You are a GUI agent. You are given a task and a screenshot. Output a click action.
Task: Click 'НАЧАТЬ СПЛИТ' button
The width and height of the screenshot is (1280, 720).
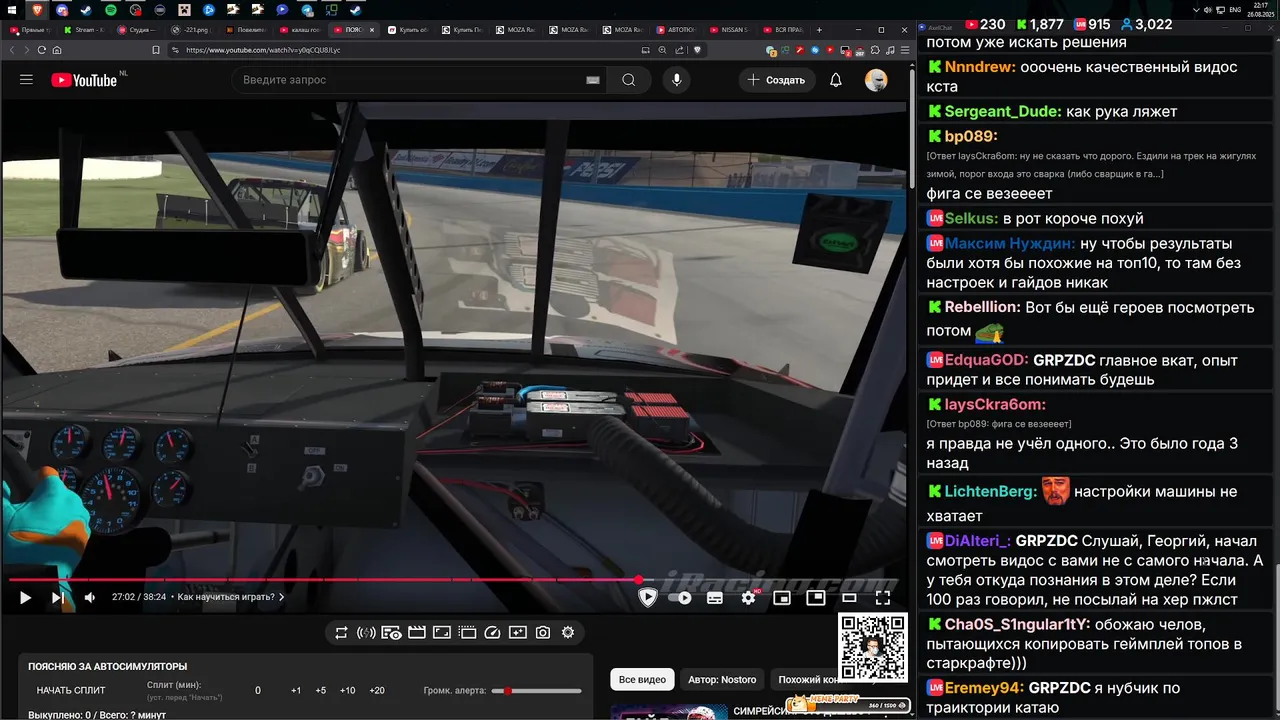(x=71, y=690)
